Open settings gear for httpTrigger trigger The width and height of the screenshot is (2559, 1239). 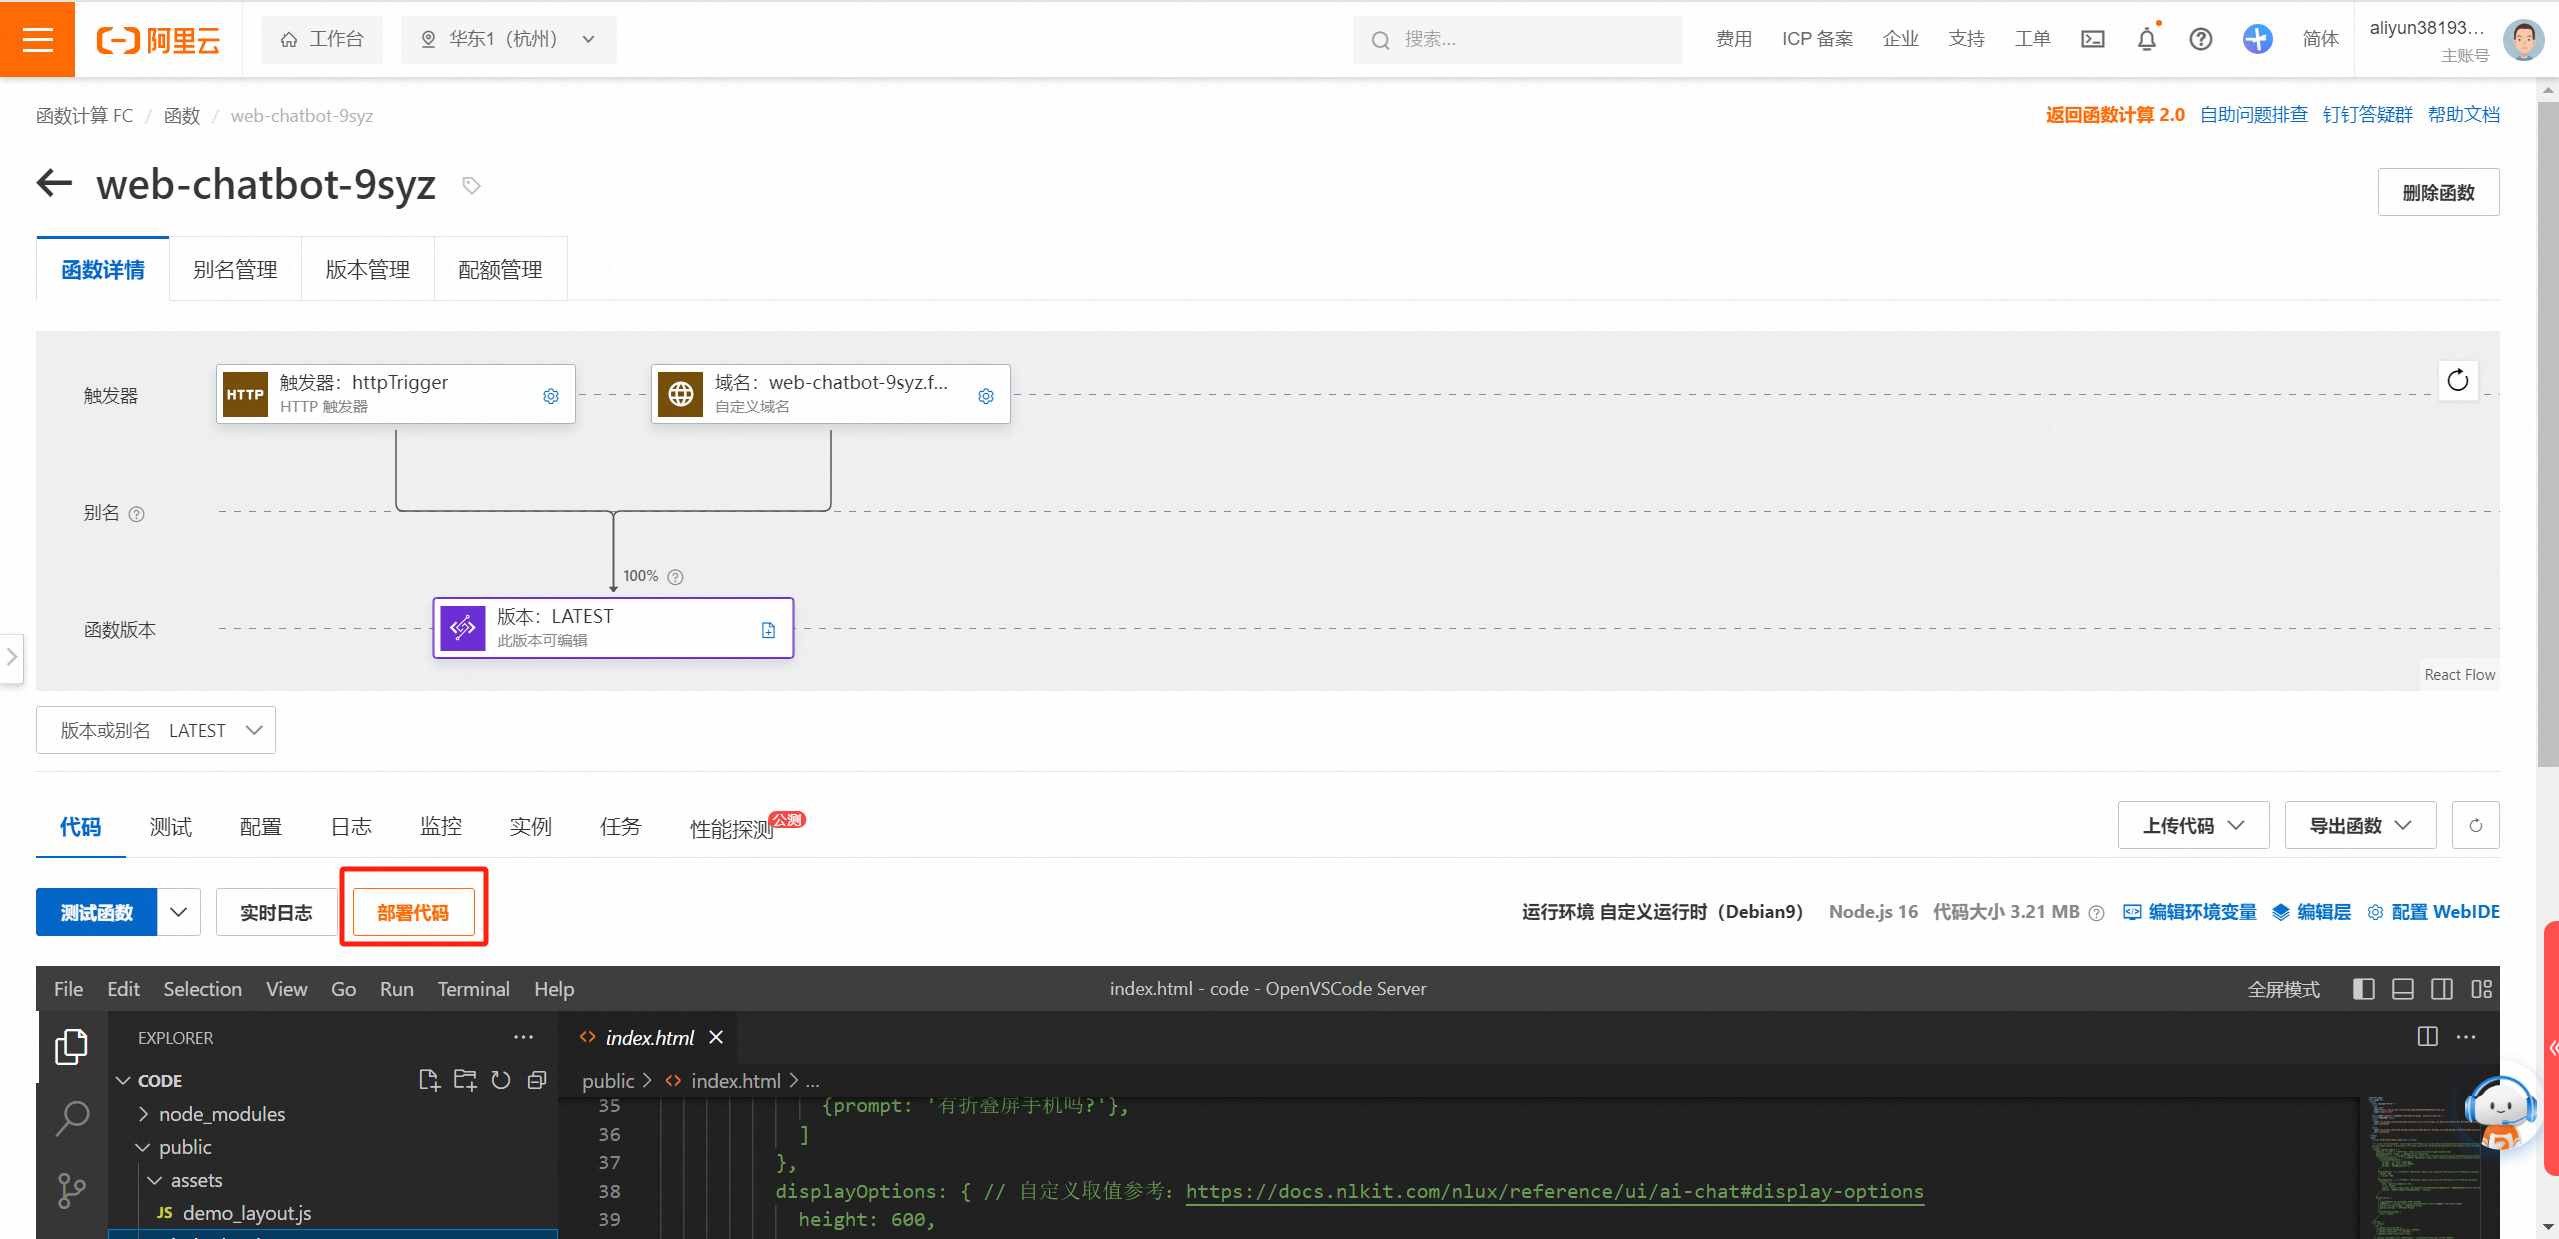click(x=551, y=396)
